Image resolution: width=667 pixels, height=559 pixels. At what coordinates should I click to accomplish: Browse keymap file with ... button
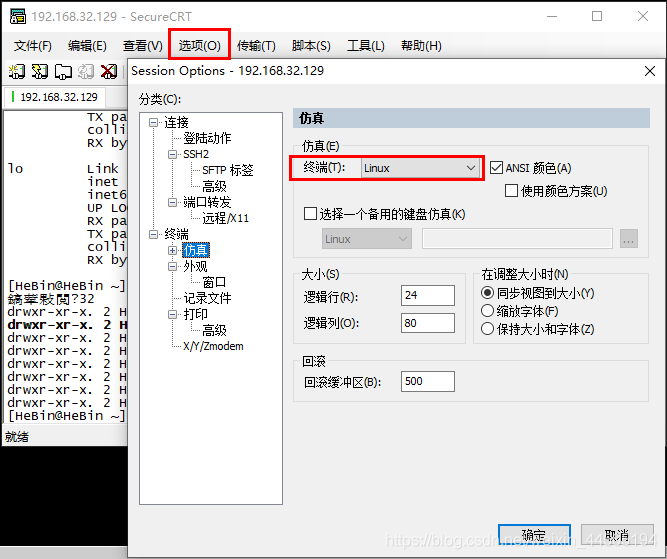tap(629, 239)
